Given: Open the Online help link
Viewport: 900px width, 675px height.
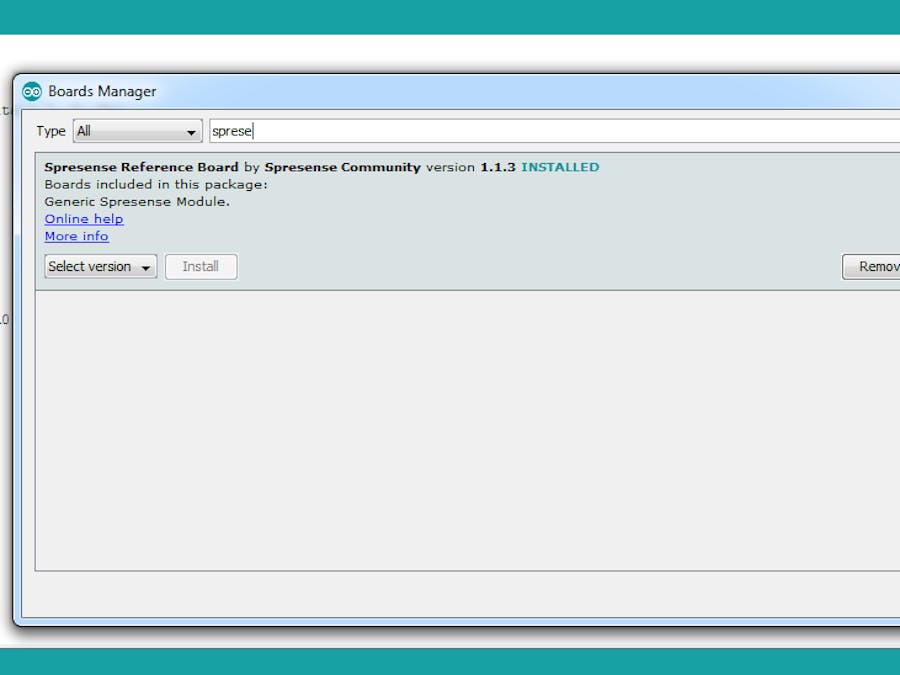Looking at the screenshot, I should tap(84, 219).
